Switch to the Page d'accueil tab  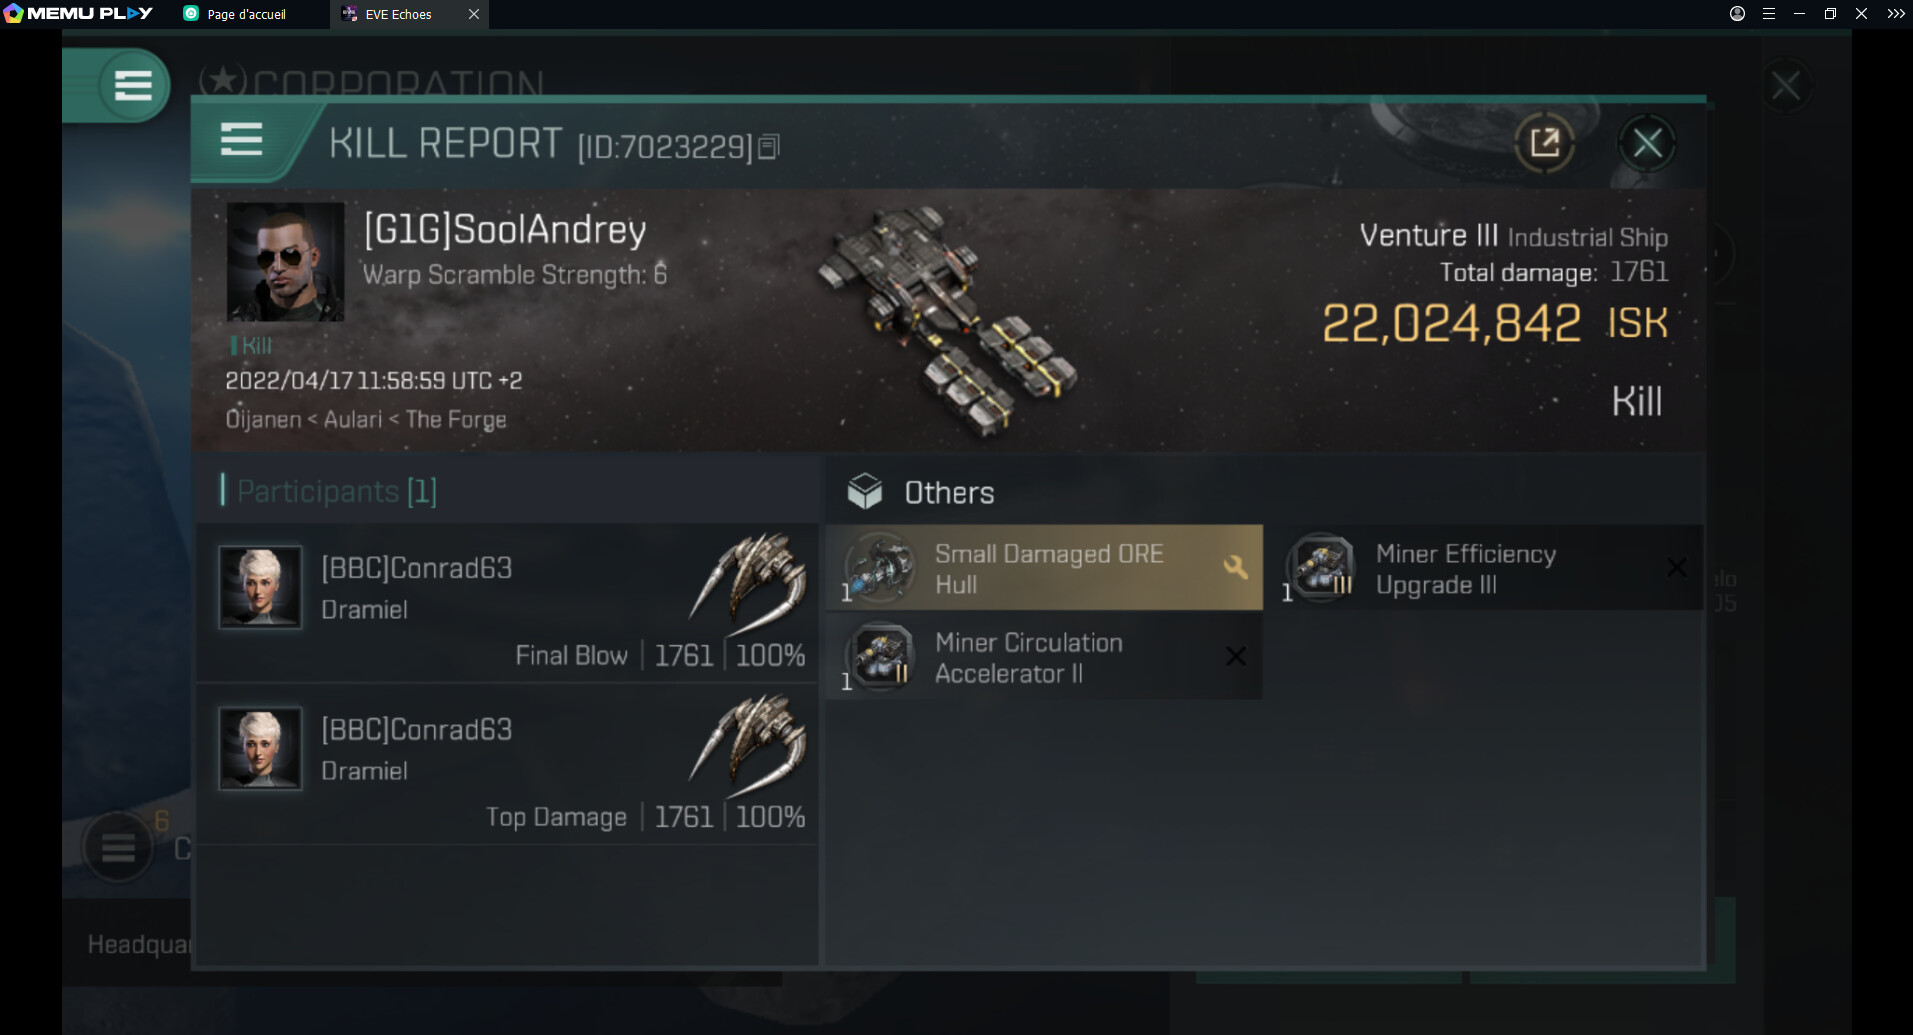[246, 14]
